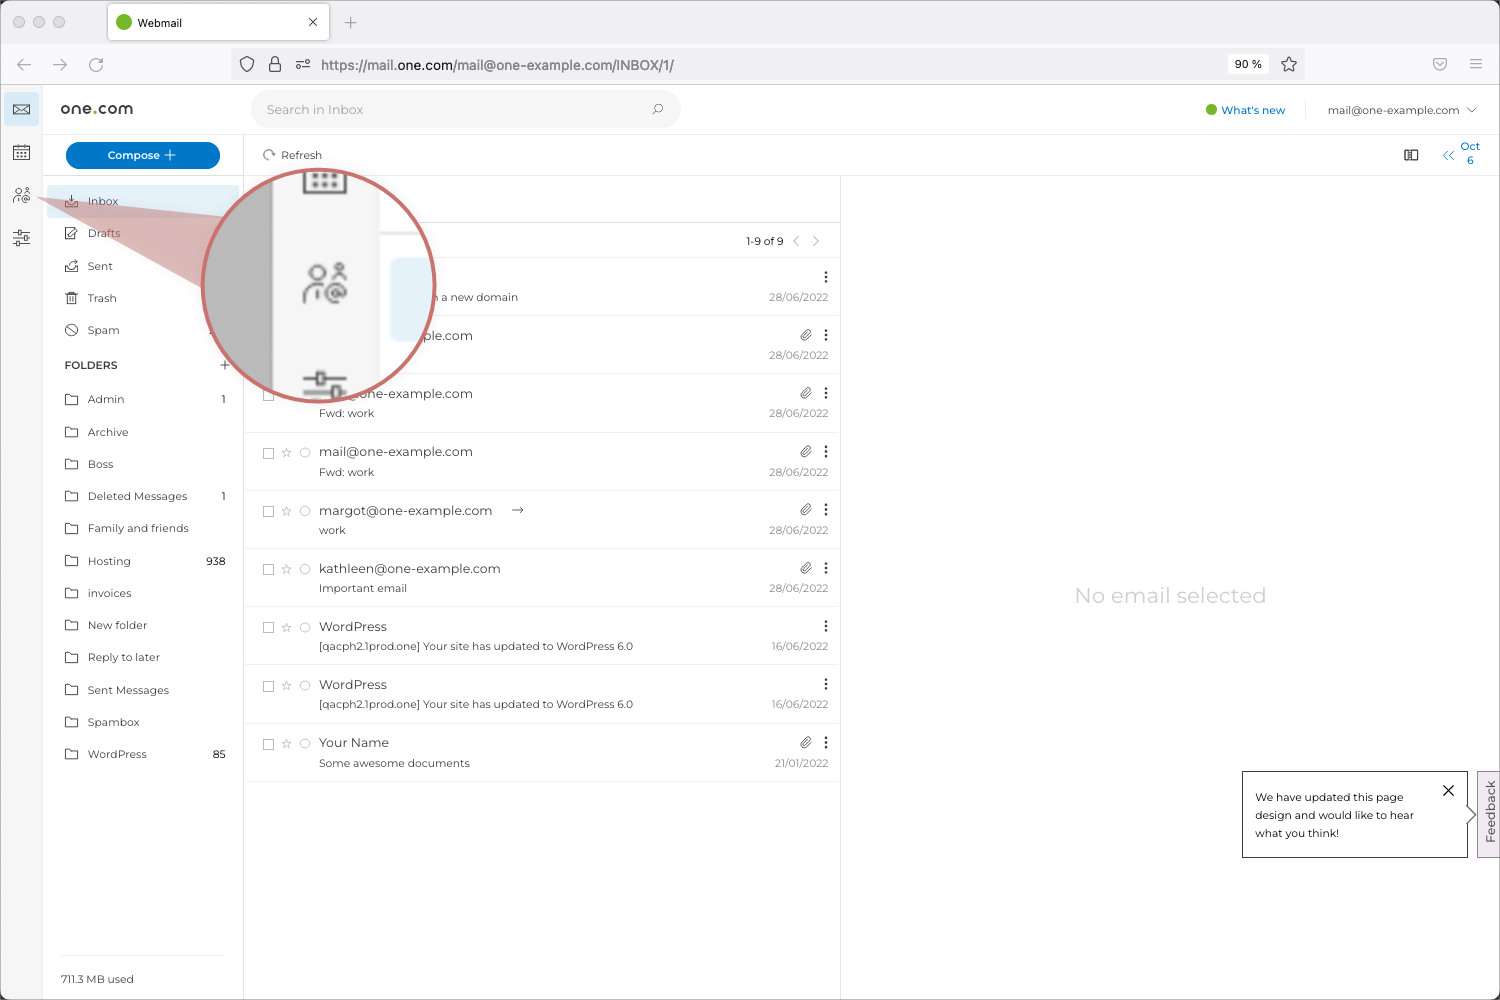Toggle the reading pane layout icon
1500x1000 pixels.
(x=1411, y=155)
